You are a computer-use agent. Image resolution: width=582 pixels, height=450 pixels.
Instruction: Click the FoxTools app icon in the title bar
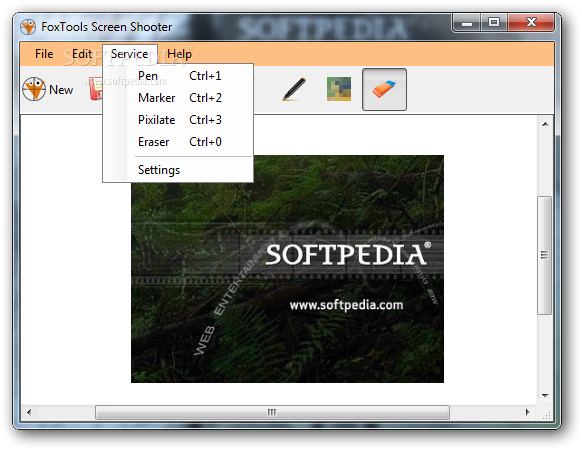pos(28,27)
